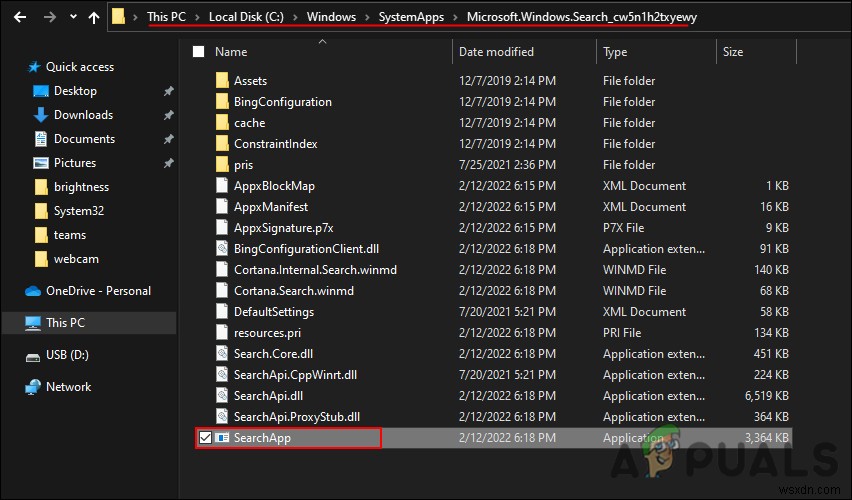The width and height of the screenshot is (852, 500).
Task: Click the 6,519 KB size cell
Action: [766, 396]
